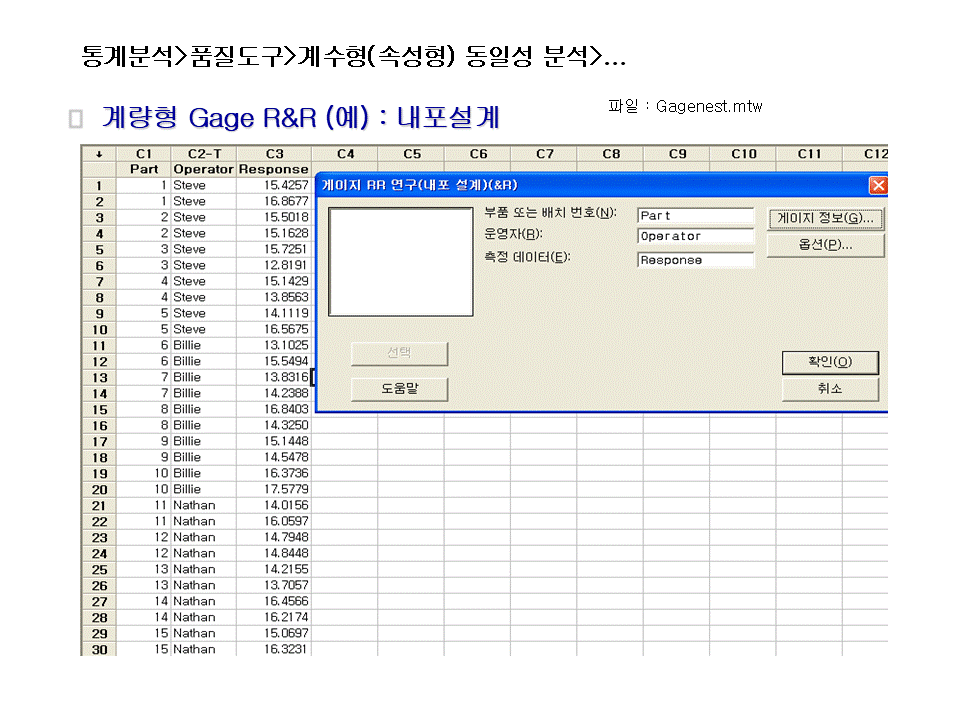Click the cell with value 16.4566
This screenshot has height=720, width=960.
tap(274, 601)
